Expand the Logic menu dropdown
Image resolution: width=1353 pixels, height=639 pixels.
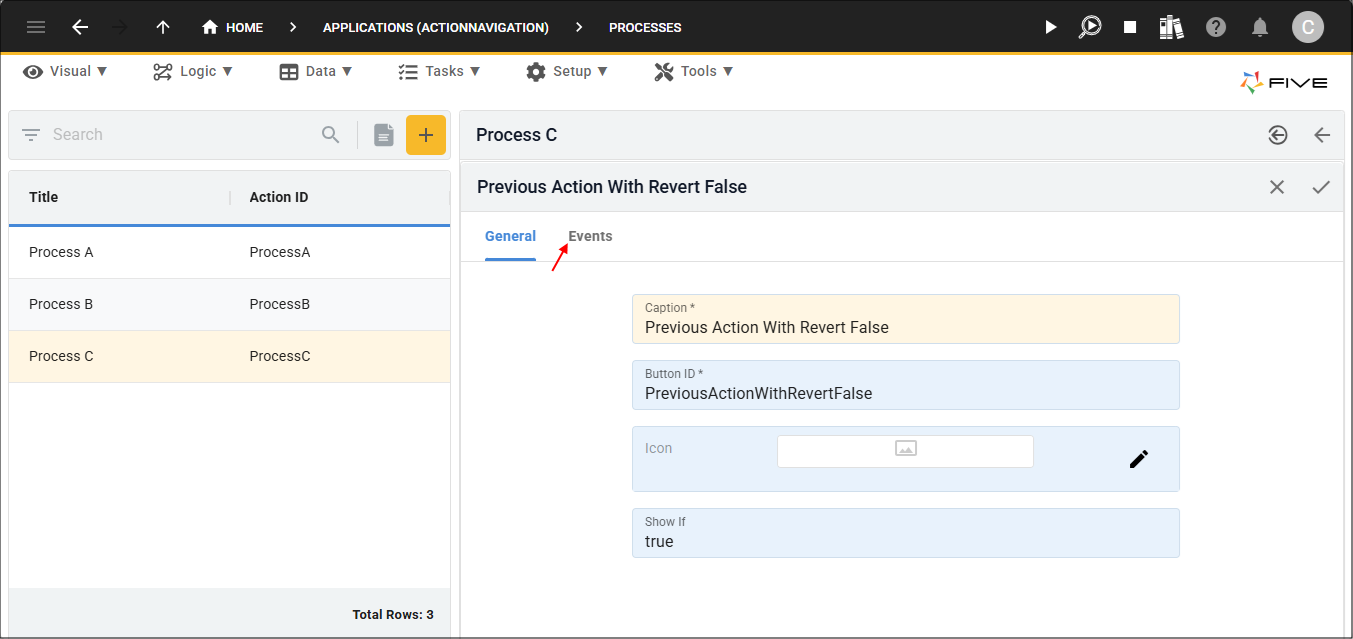(193, 71)
